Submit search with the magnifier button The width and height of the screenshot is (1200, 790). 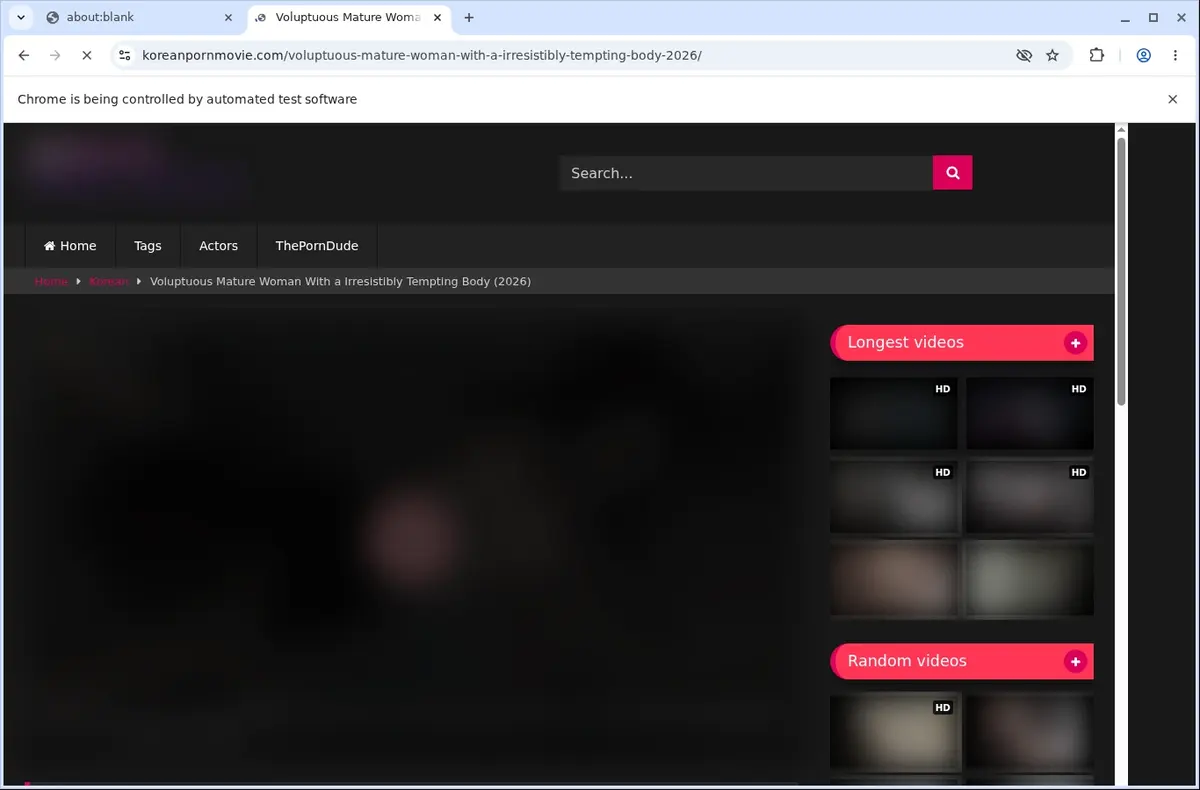point(953,173)
